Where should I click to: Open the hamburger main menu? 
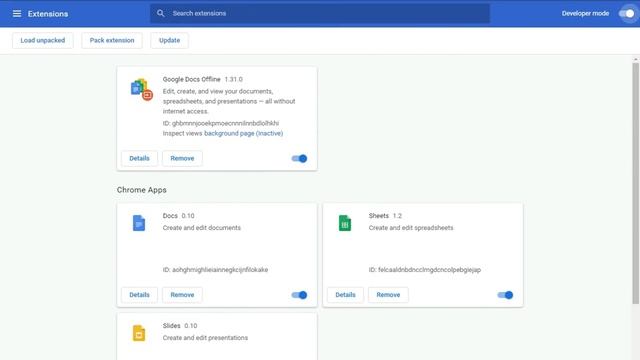tap(17, 13)
